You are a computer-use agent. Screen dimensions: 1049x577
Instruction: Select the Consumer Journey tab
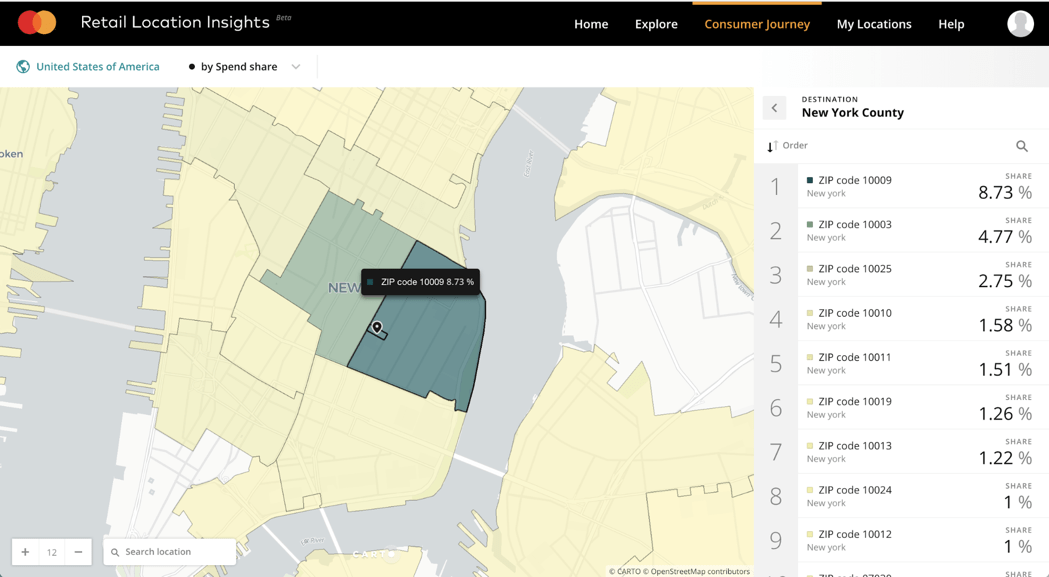[x=757, y=24]
